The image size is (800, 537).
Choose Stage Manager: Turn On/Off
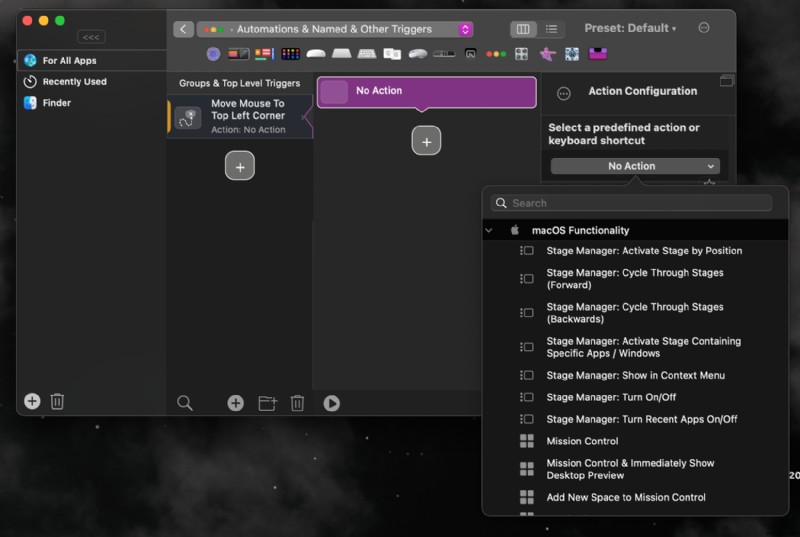(x=635, y=397)
